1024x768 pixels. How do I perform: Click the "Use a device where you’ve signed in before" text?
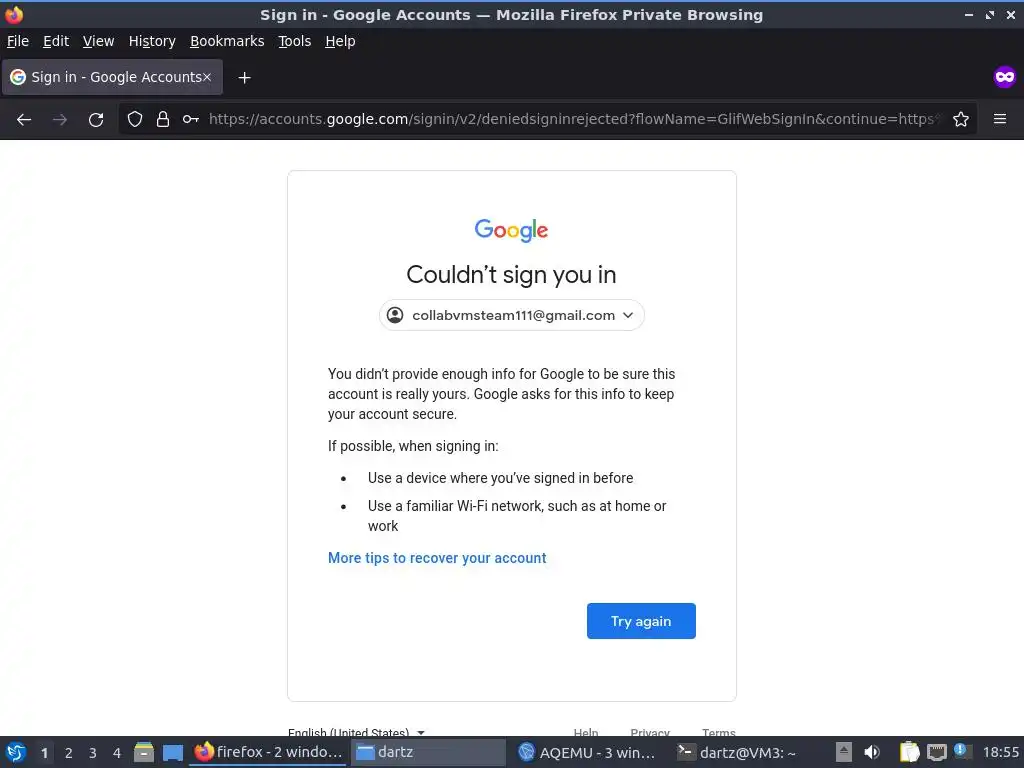[500, 478]
